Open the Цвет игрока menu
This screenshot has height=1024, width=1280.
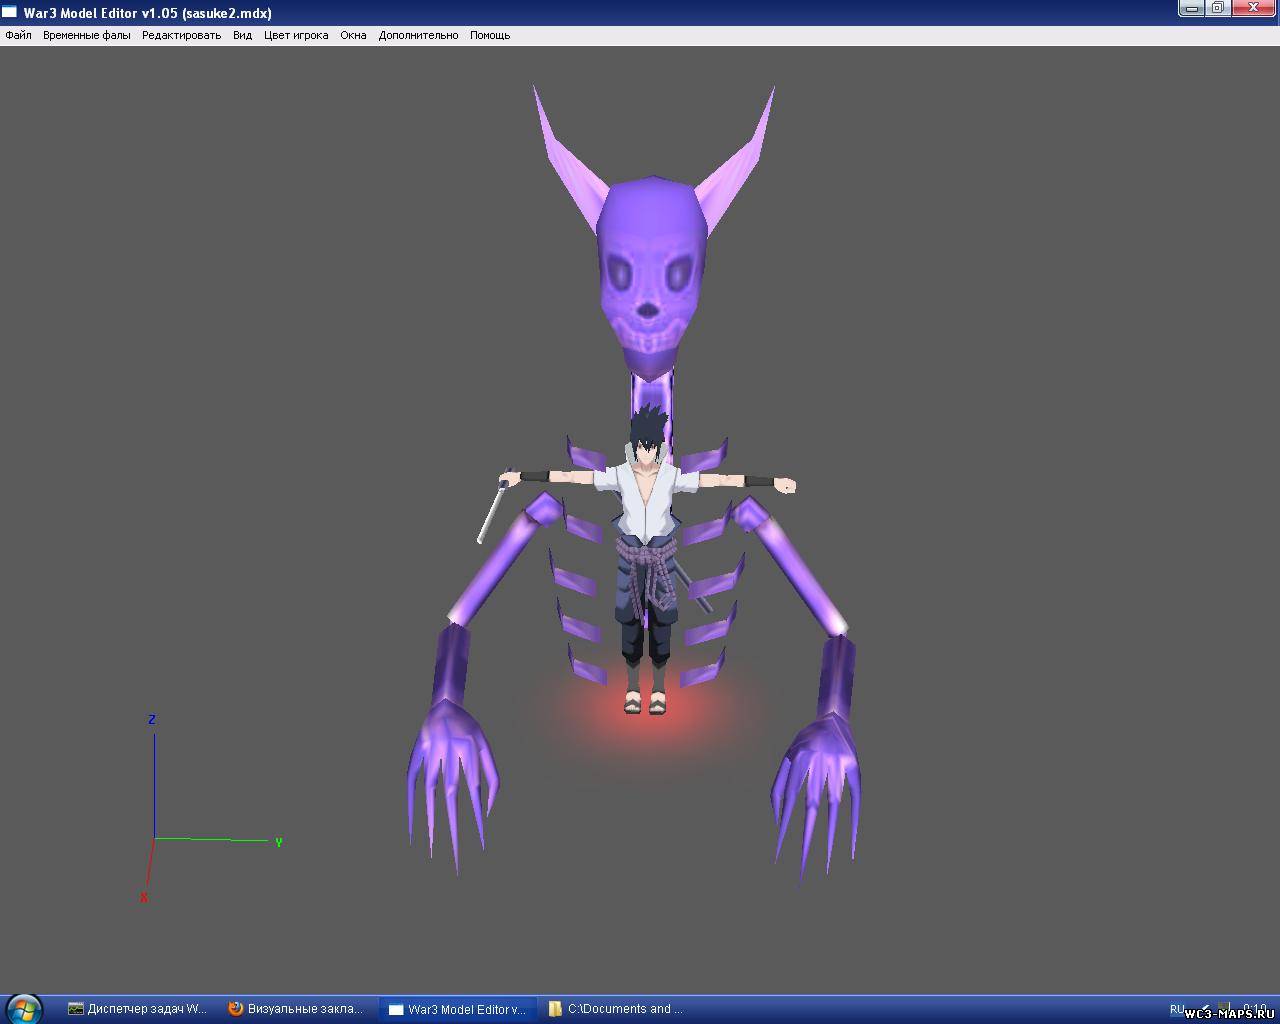[x=296, y=35]
